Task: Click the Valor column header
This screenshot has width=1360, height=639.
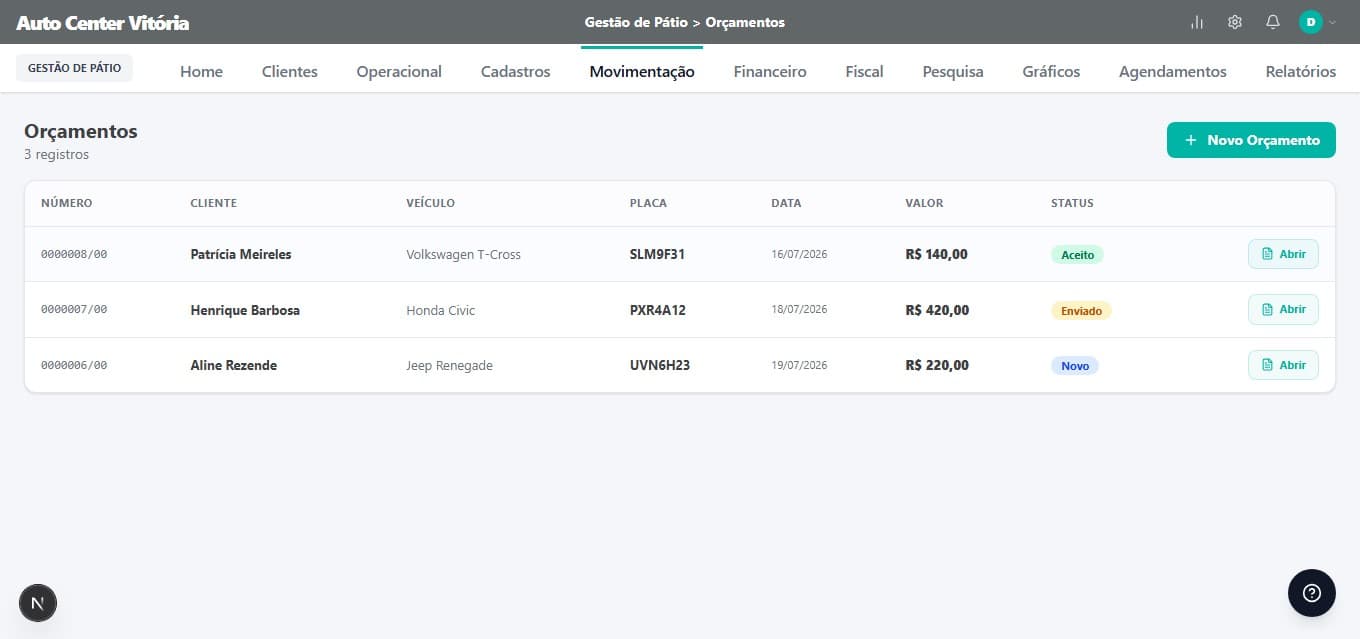Action: tap(924, 203)
